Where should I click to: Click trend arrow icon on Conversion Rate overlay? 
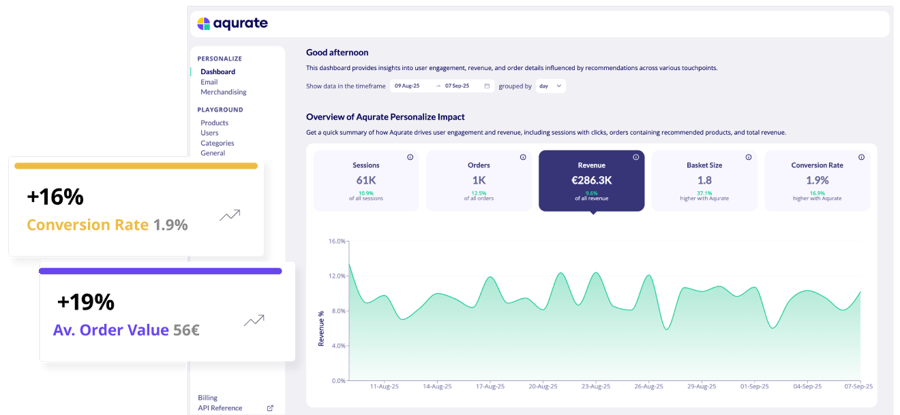(230, 215)
